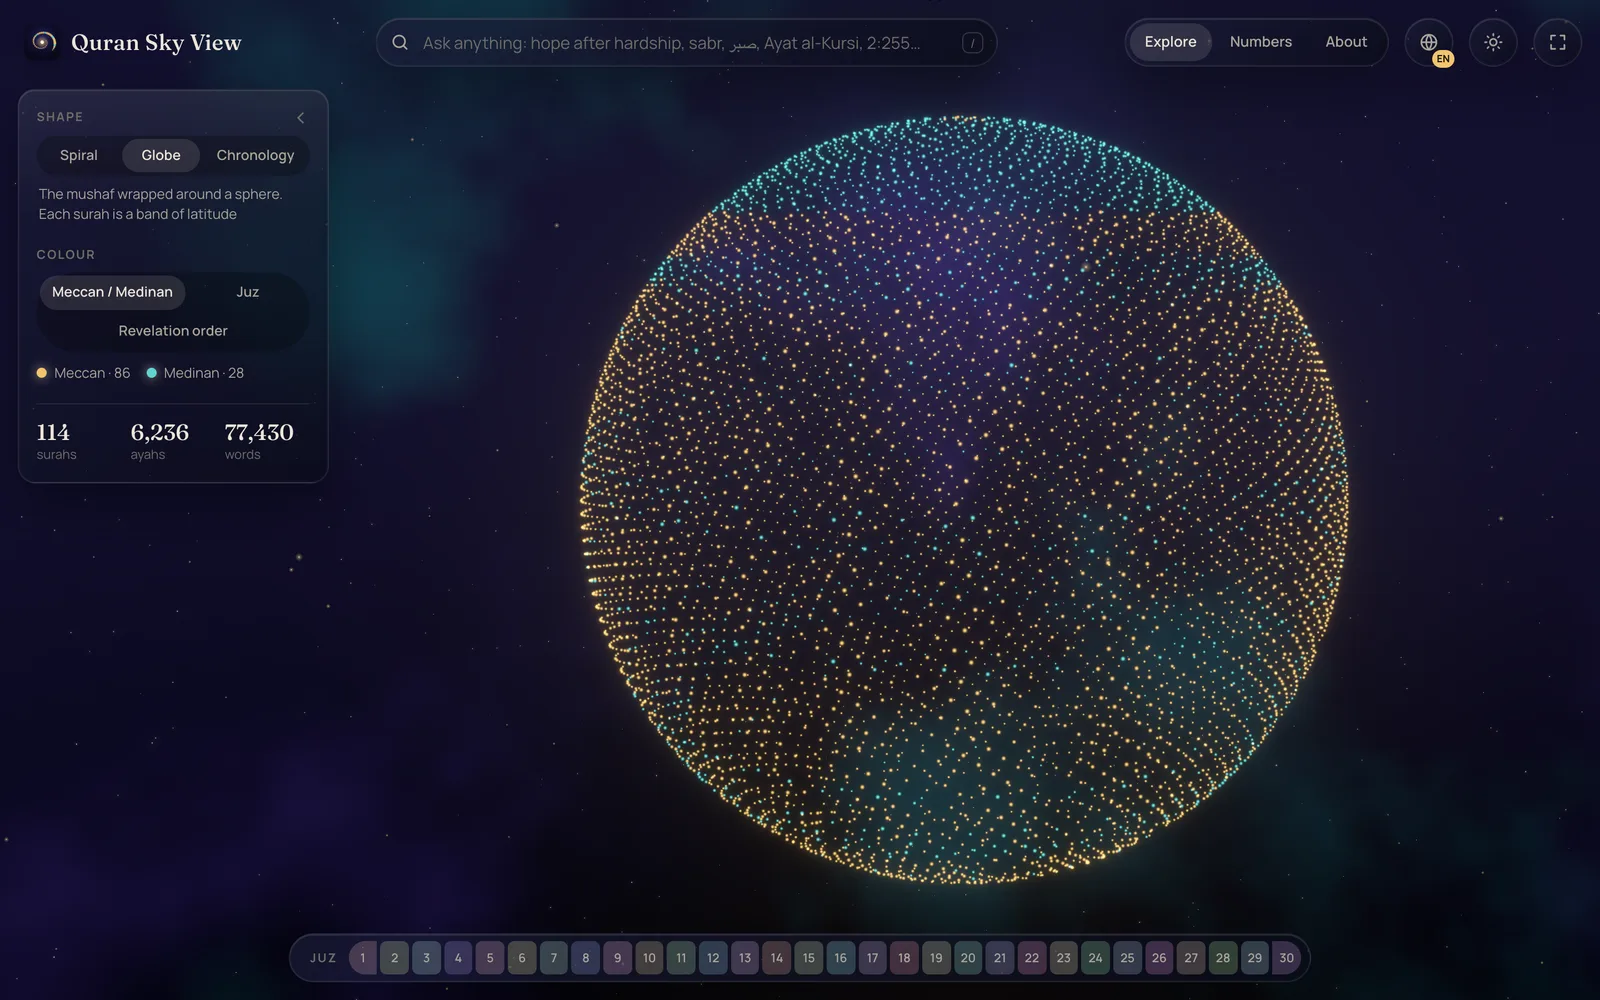Switch to the Explore tab

[1170, 42]
